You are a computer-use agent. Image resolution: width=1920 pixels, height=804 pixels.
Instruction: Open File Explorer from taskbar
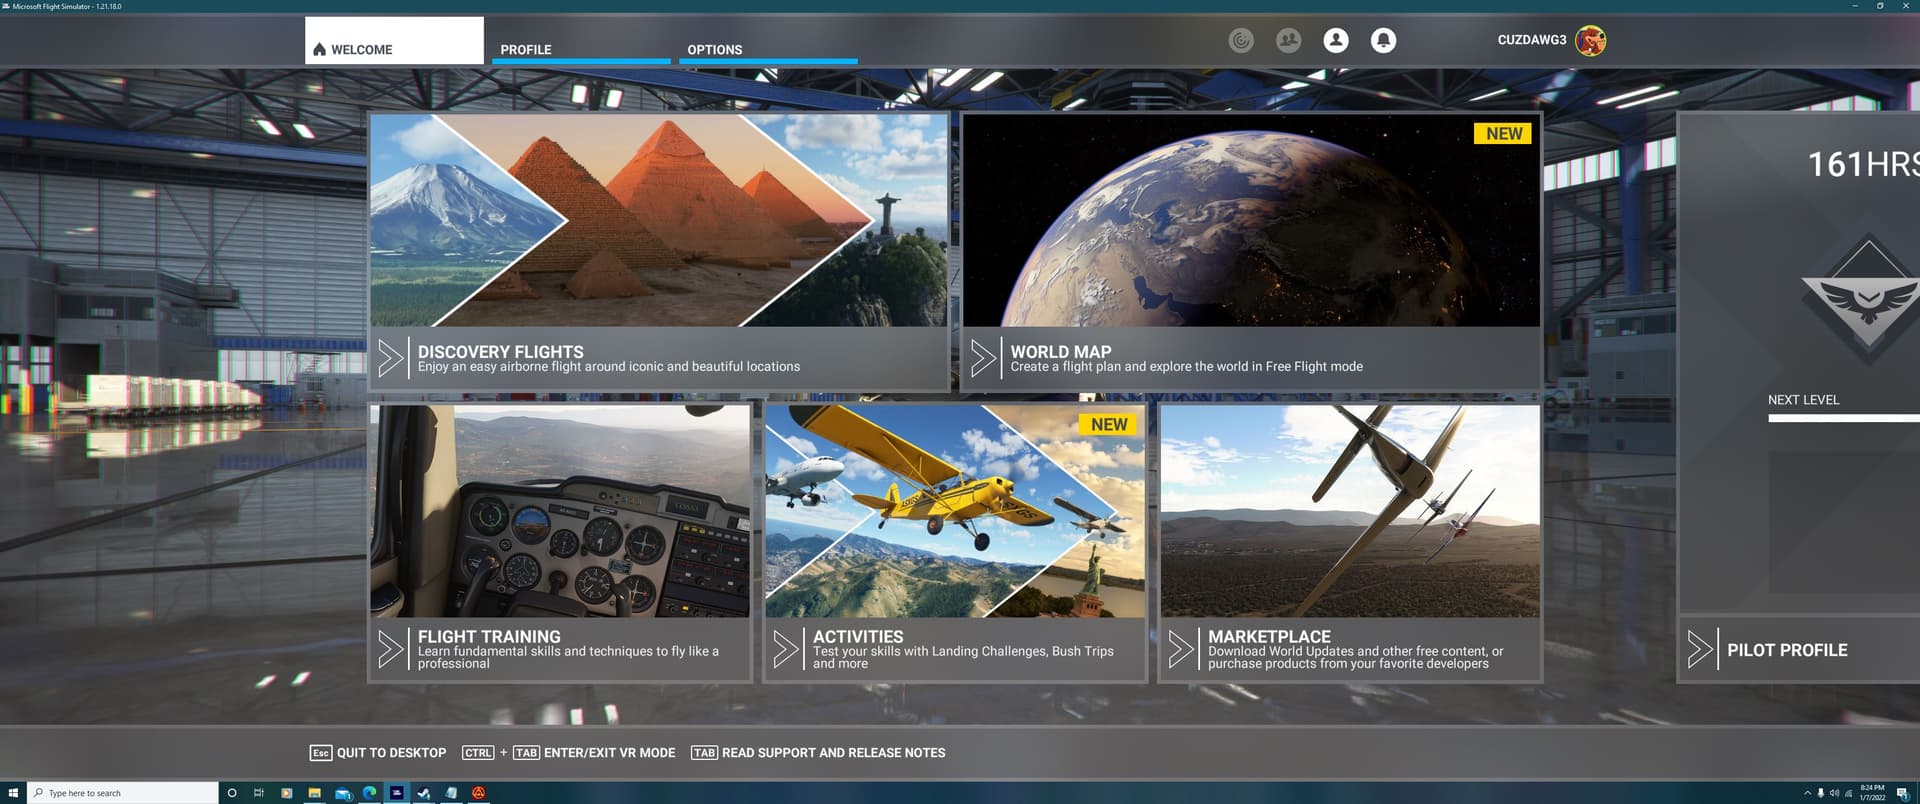[x=314, y=793]
